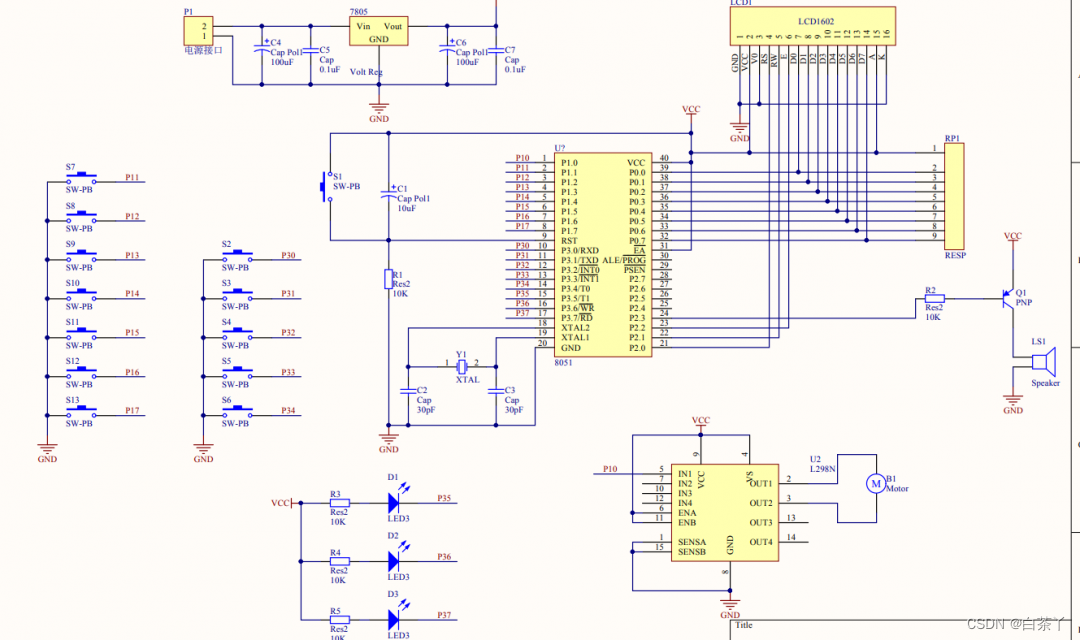This screenshot has height=640, width=1080.
Task: Select the R3 10K resistor
Action: (x=340, y=504)
